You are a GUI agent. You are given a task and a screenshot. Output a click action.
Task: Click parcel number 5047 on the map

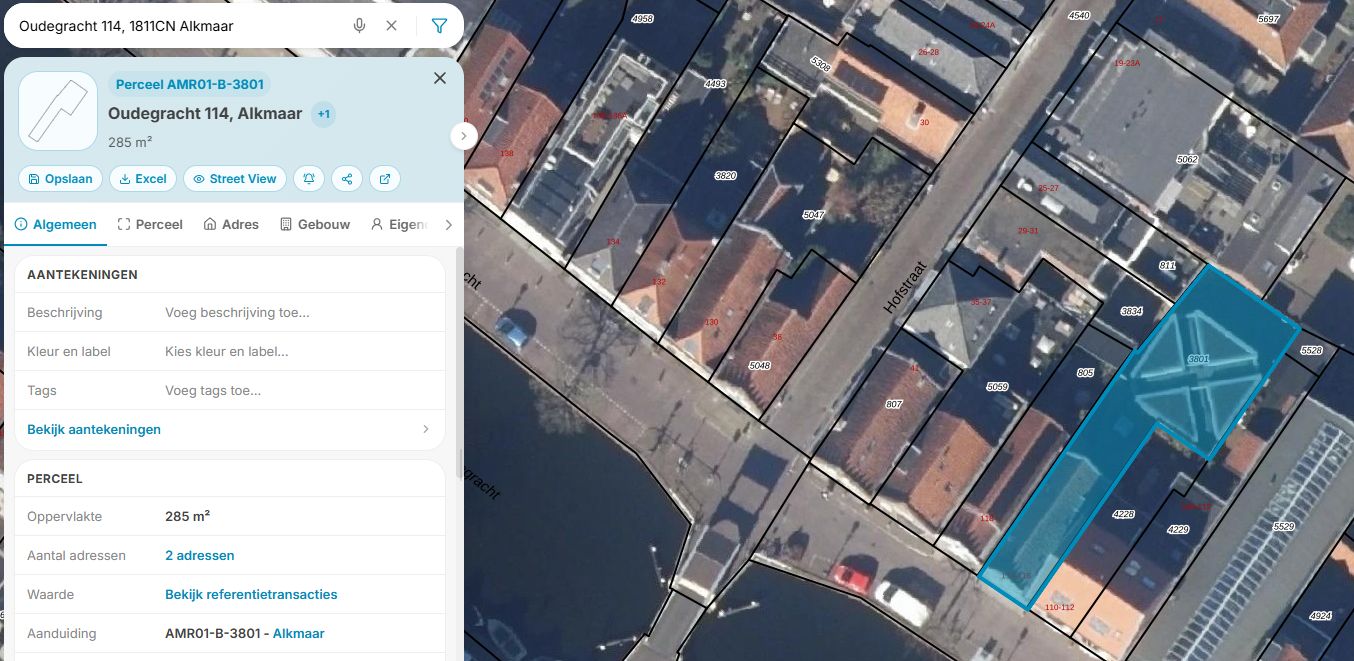(x=814, y=215)
